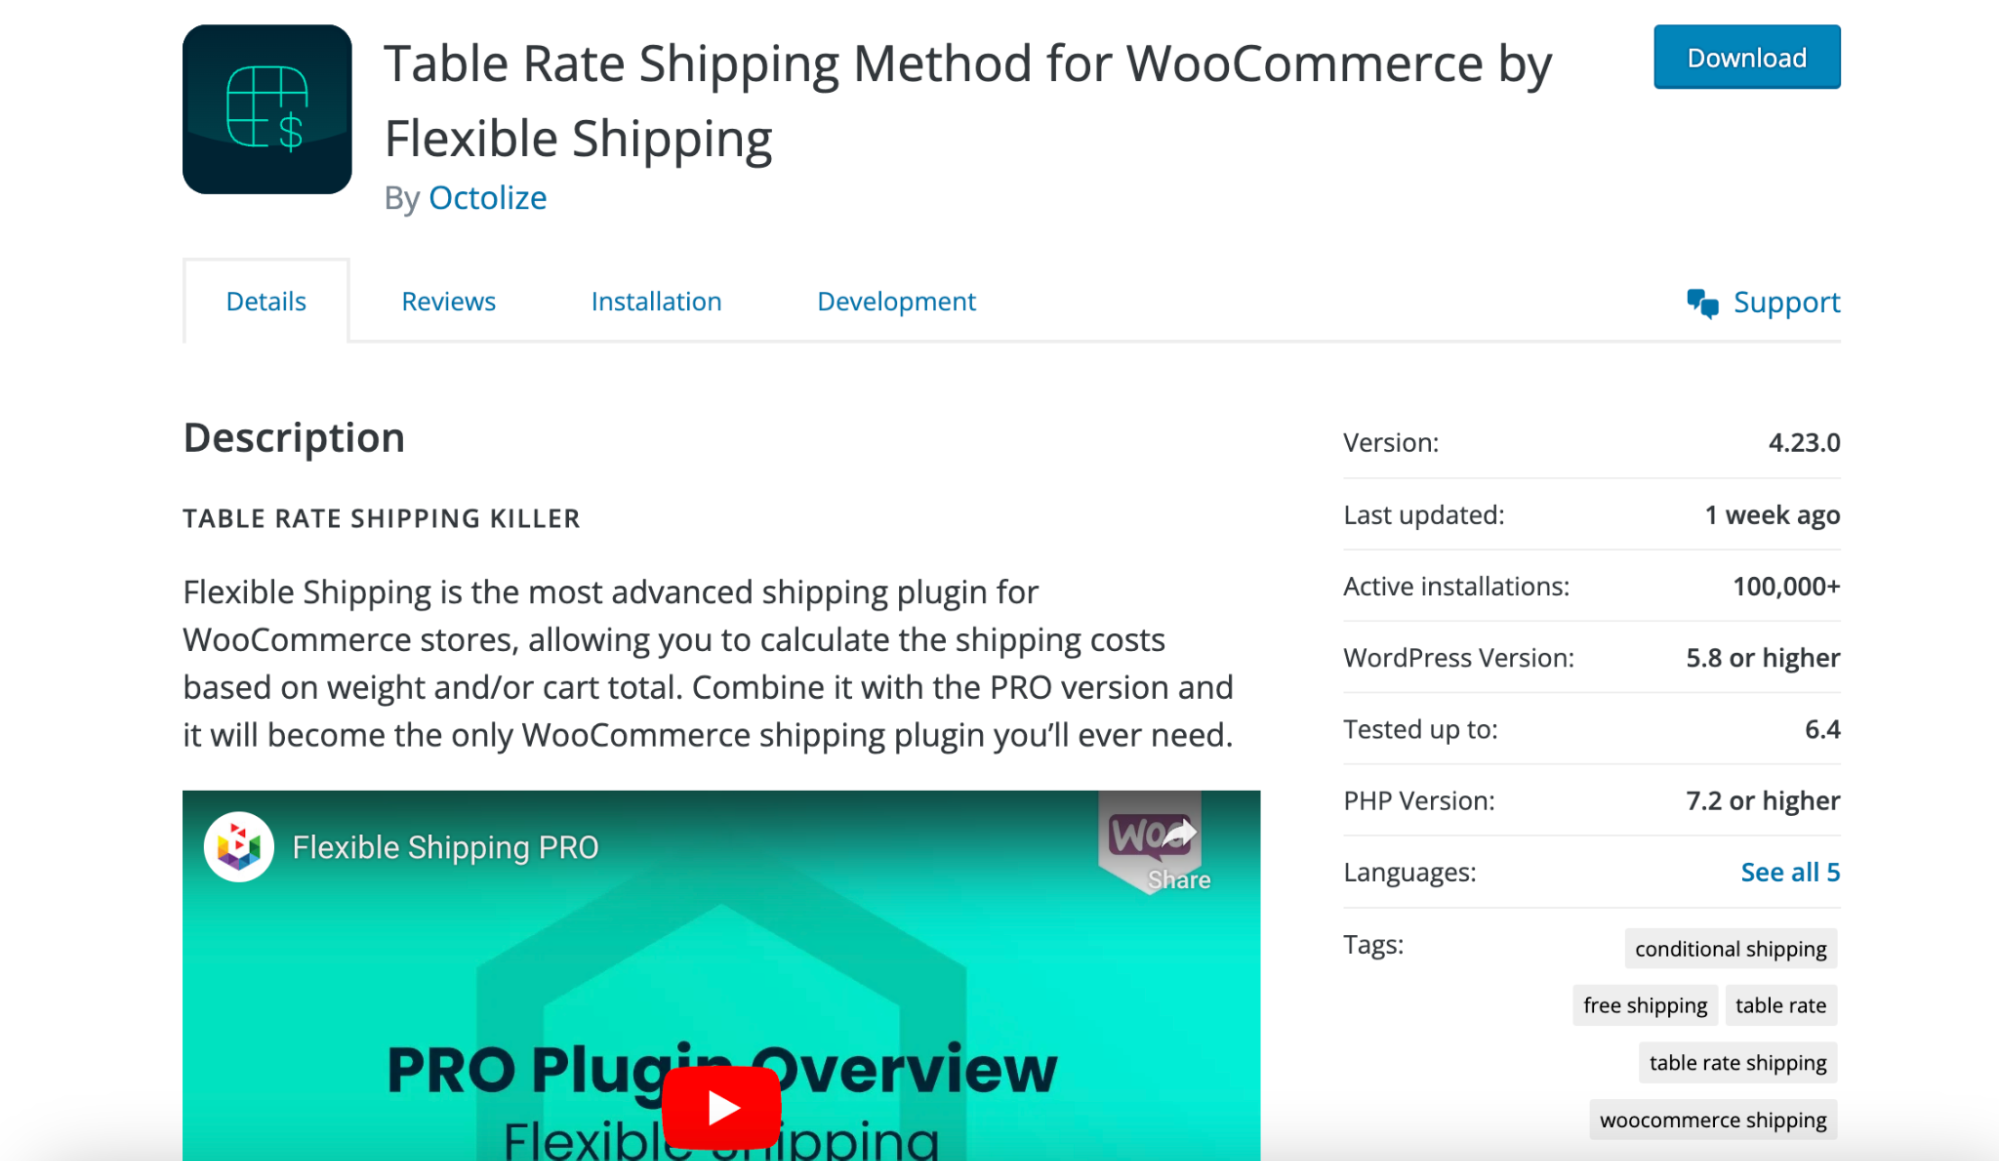
Task: Select the Reviews tab
Action: pos(446,300)
